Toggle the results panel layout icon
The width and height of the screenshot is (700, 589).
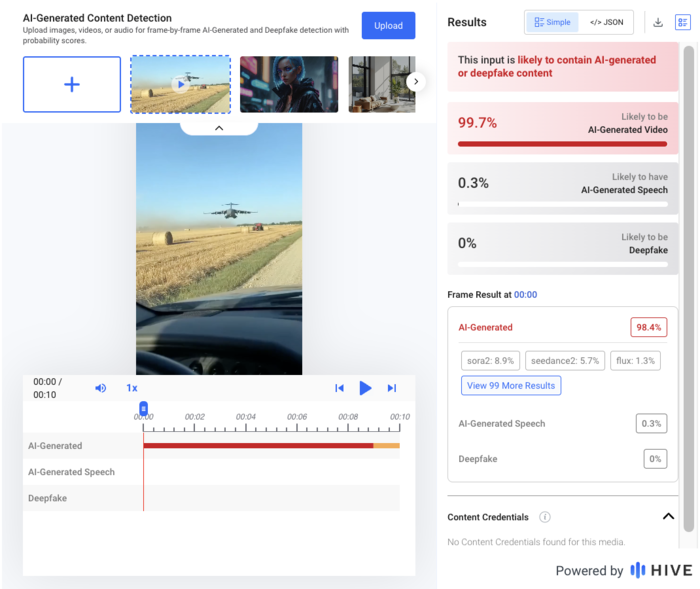pyautogui.click(x=683, y=22)
